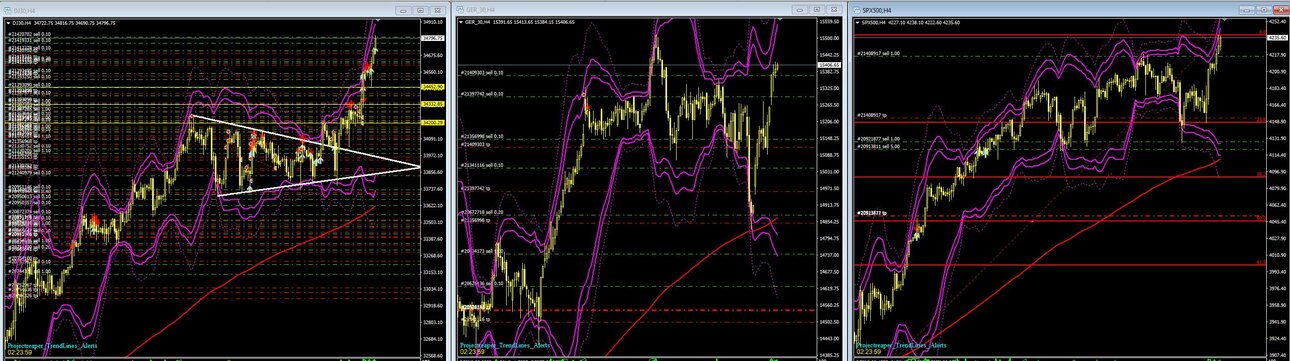
Task: Click the 34200.28 yellow price label on DJ30
Action: tap(432, 122)
